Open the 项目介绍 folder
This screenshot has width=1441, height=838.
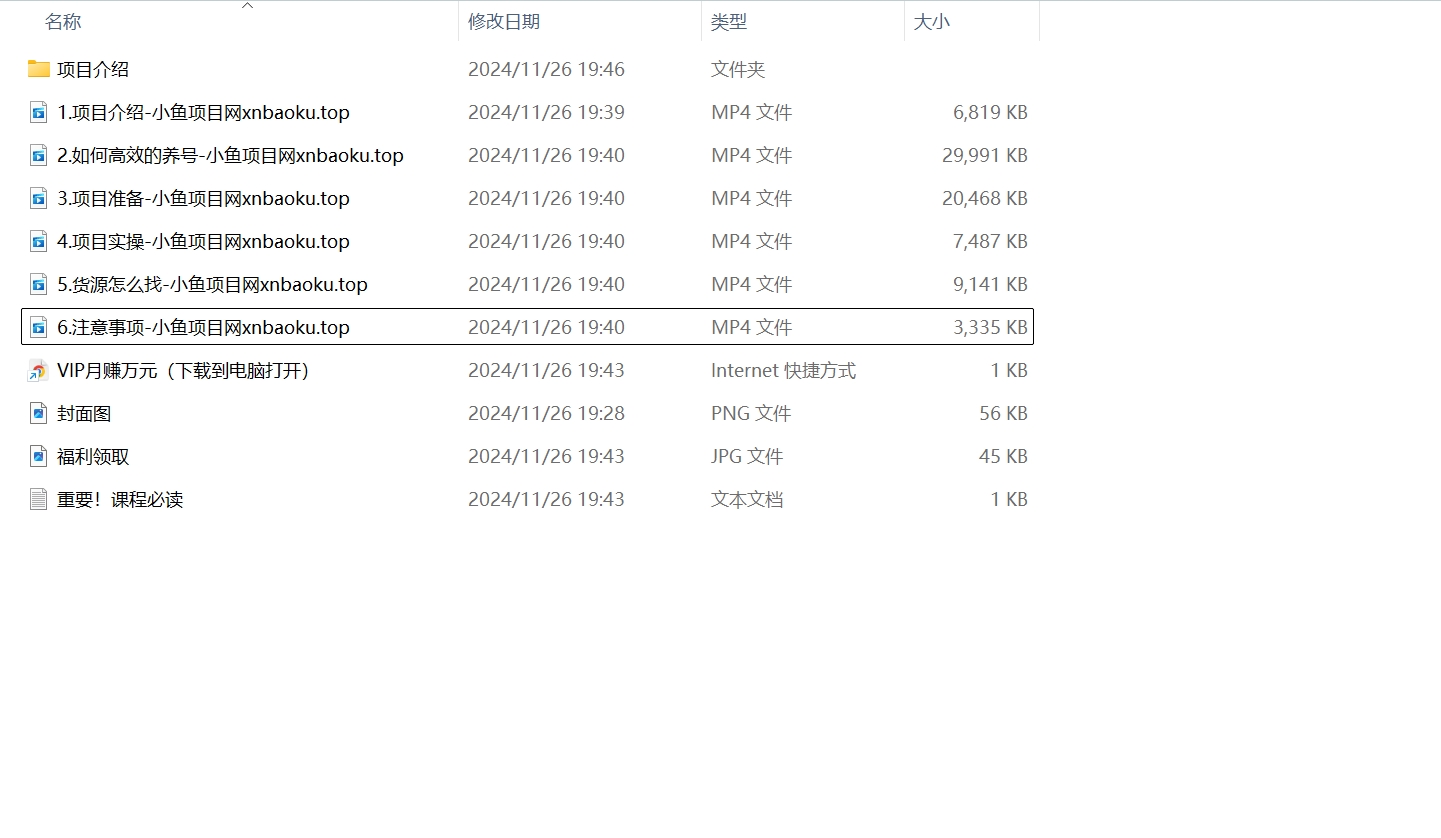100,69
